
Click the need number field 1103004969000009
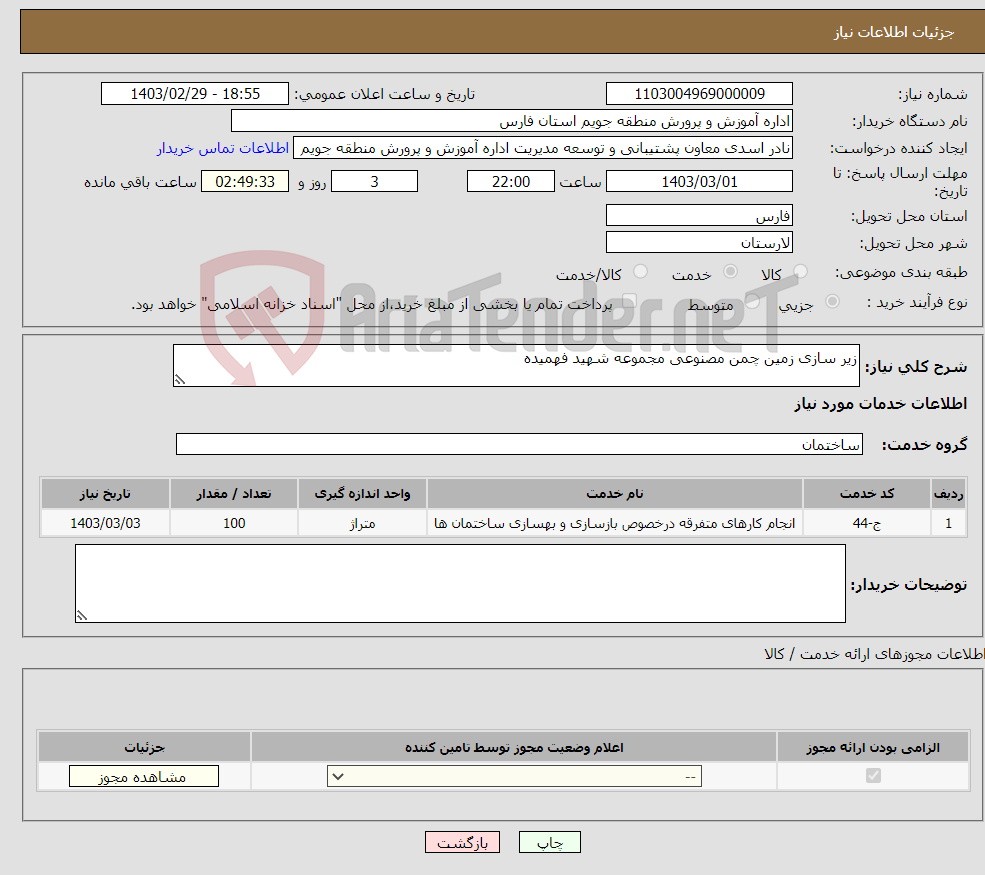[699, 94]
